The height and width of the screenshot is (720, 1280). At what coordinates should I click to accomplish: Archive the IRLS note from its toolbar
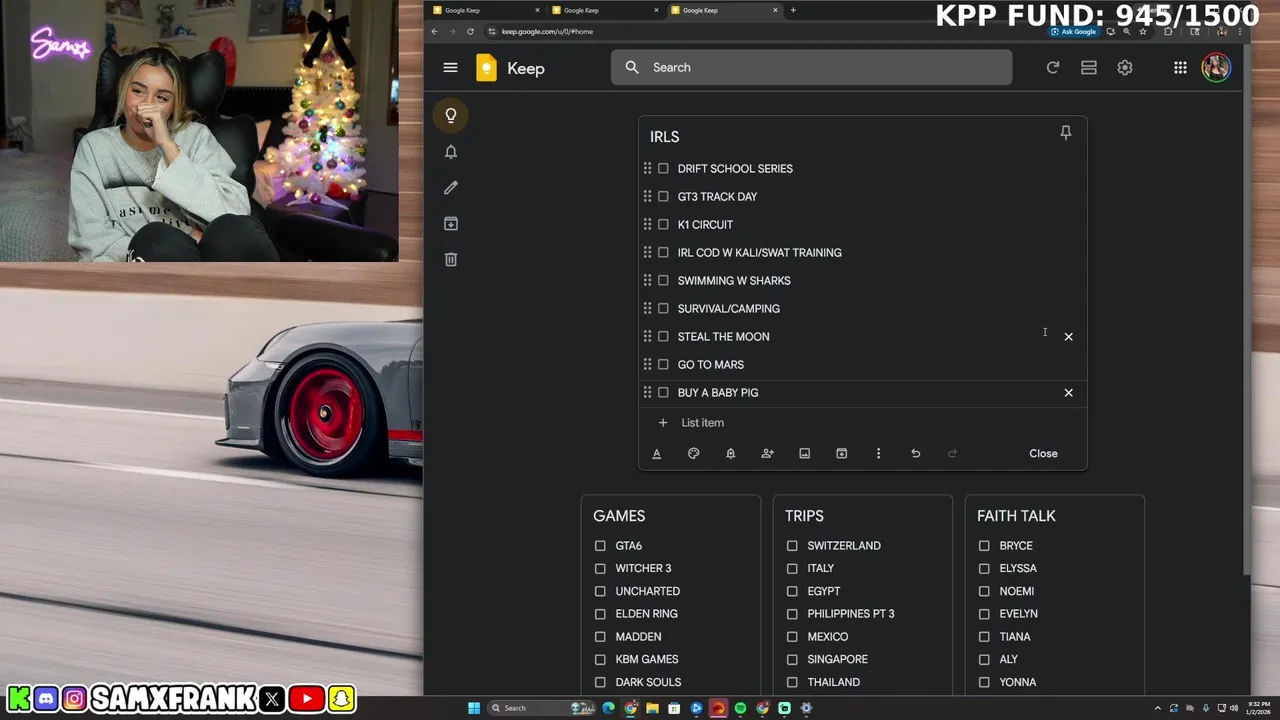point(841,453)
